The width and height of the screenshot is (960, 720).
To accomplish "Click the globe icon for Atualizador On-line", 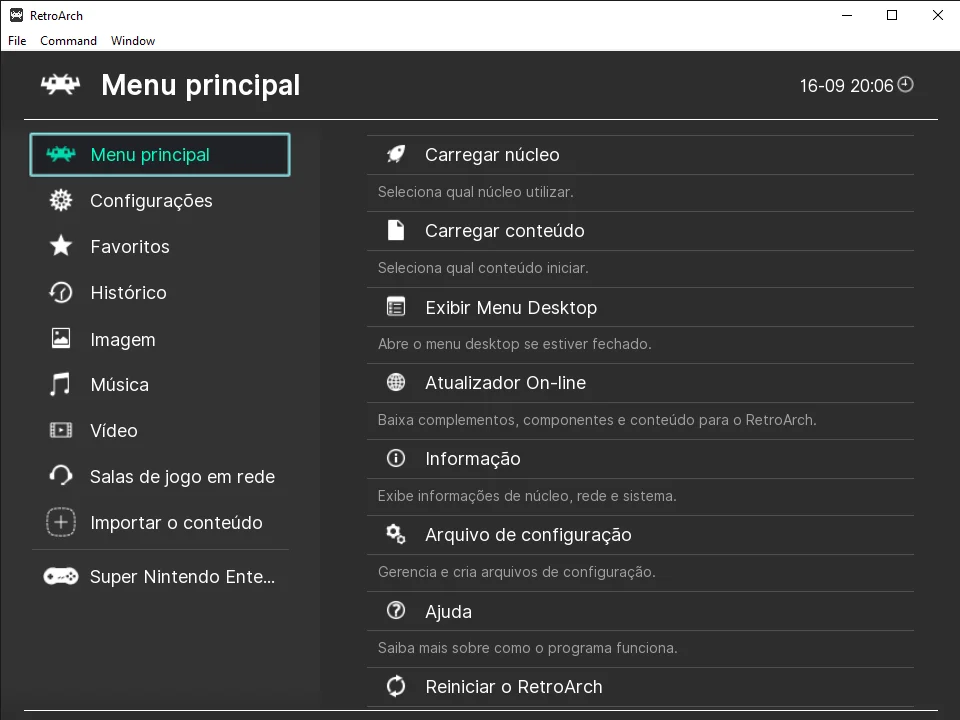I will (396, 383).
